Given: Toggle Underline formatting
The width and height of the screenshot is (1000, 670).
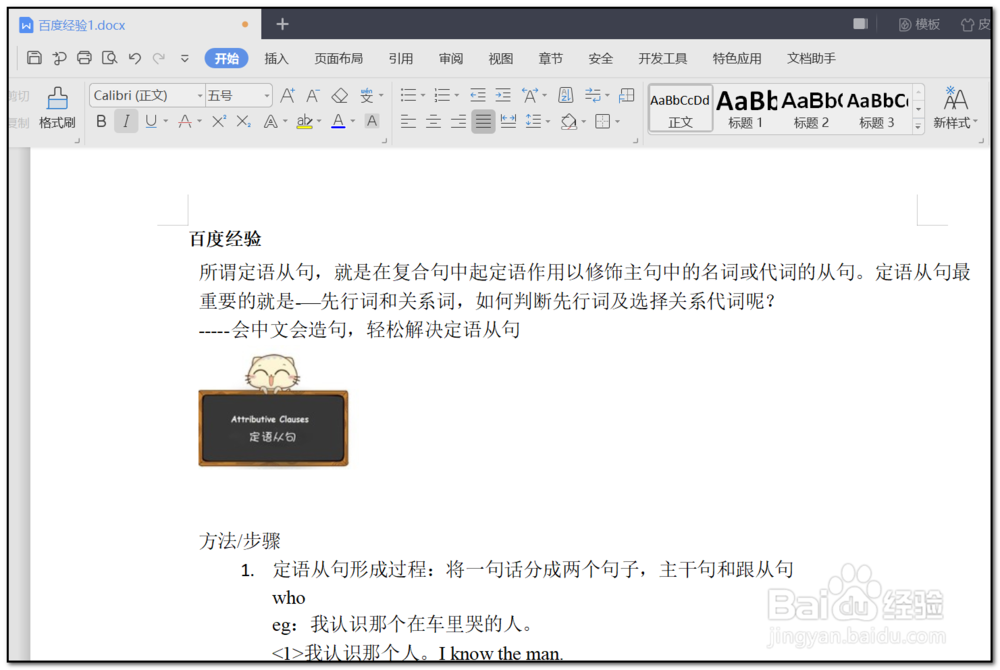Looking at the screenshot, I should 150,121.
